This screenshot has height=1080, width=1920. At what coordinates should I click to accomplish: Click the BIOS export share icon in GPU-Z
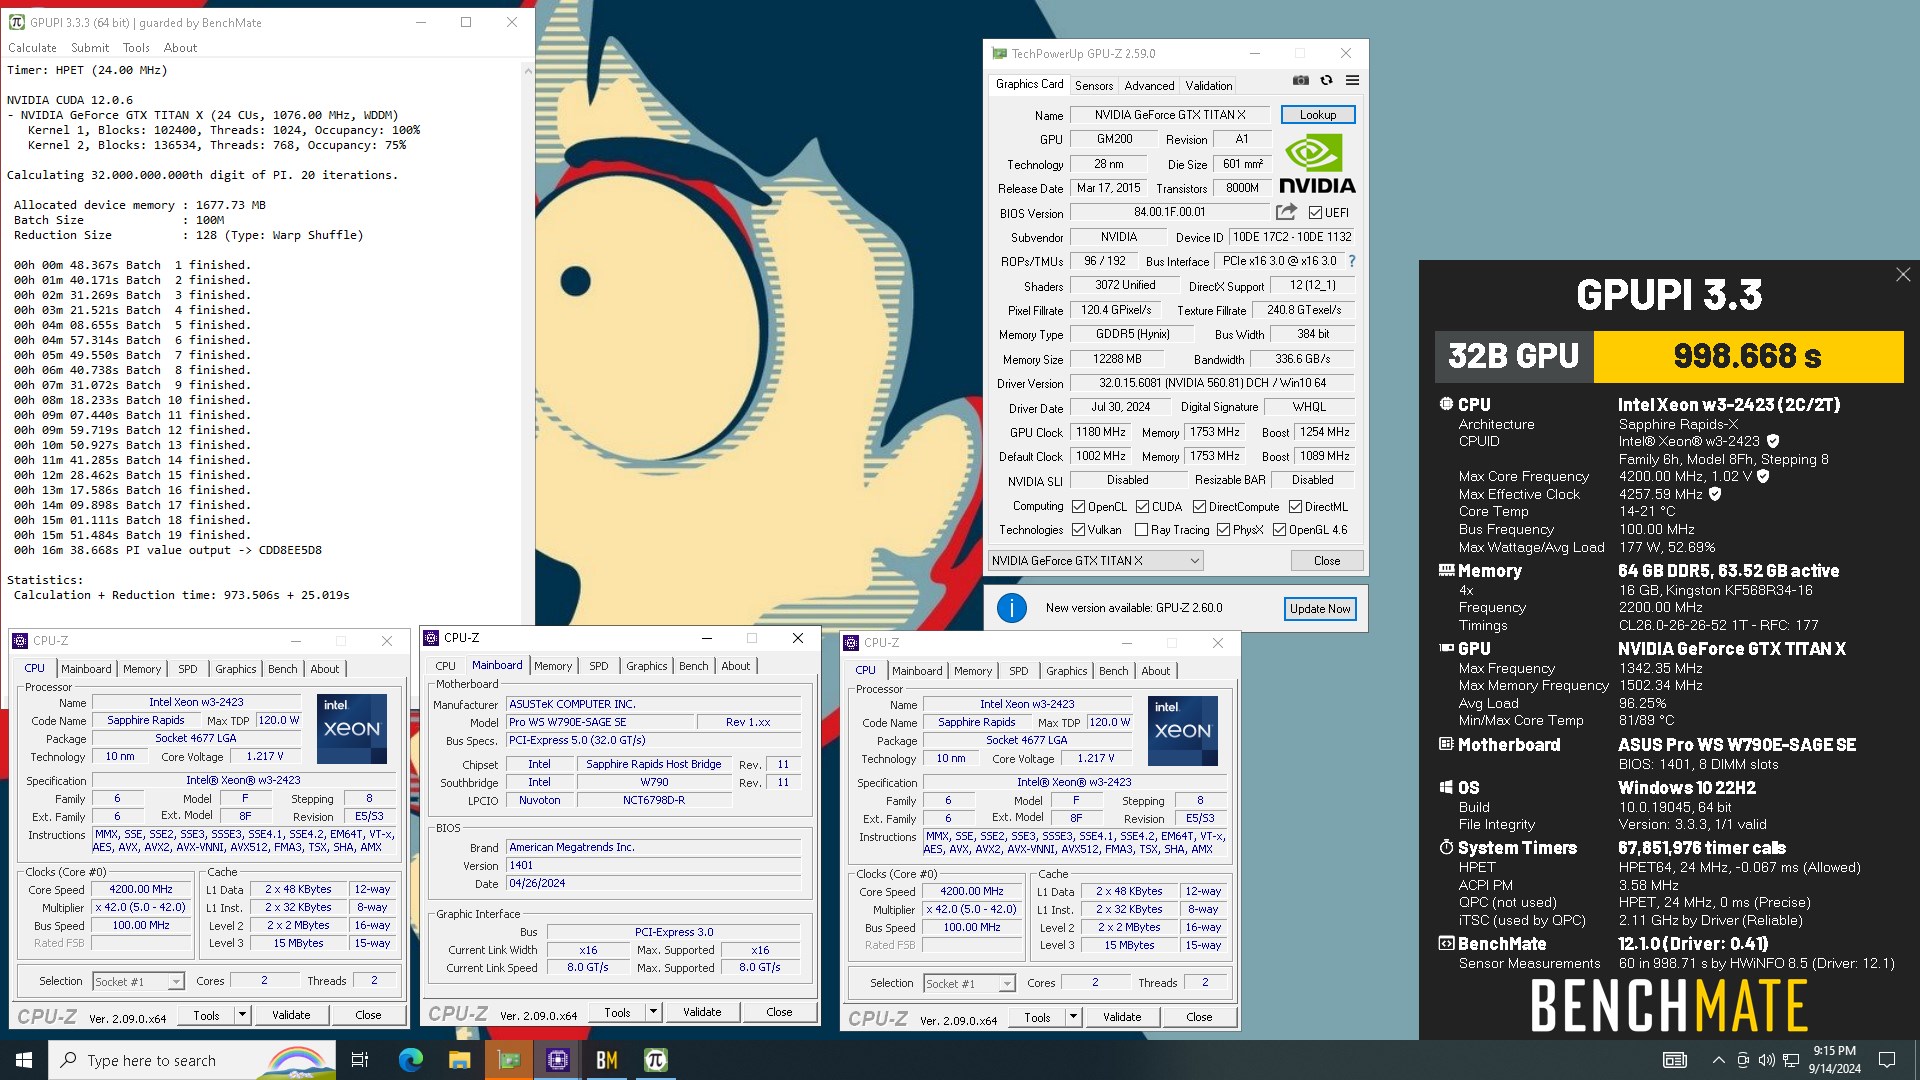[1286, 212]
